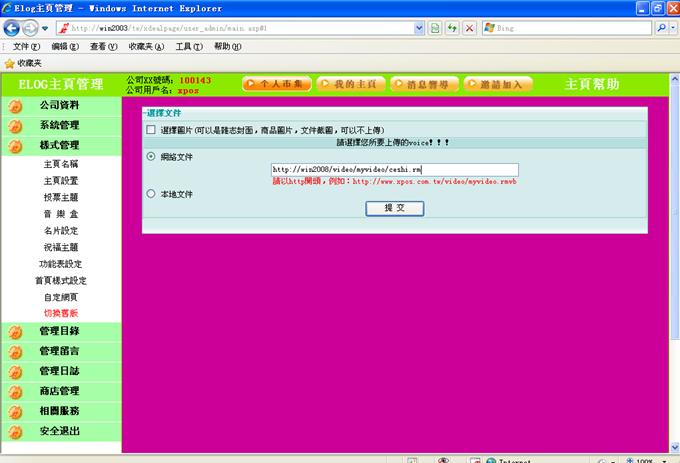Click the orange icon beside 公司資料

(x=15, y=106)
